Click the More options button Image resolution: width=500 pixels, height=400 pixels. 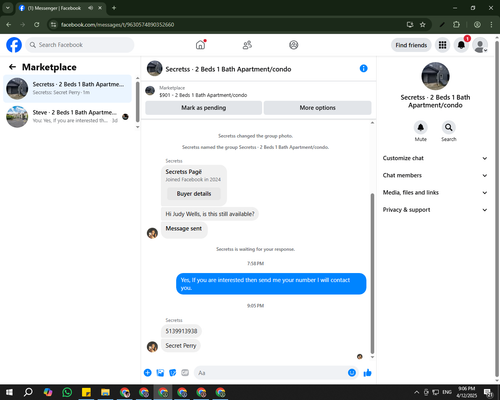pos(317,108)
